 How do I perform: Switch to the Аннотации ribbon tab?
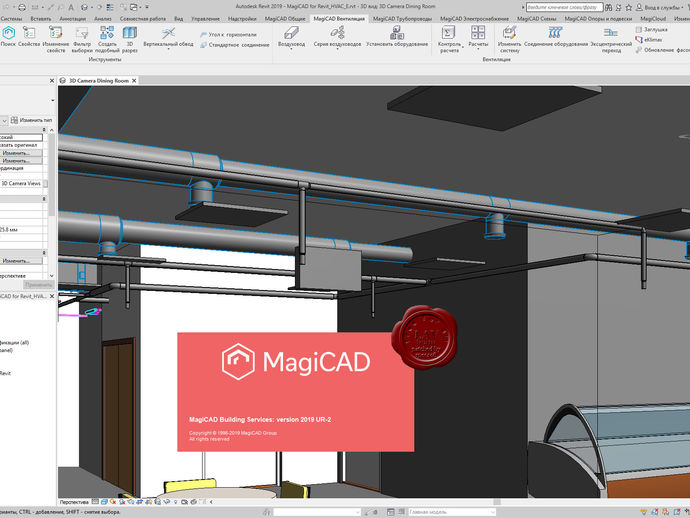pos(72,19)
